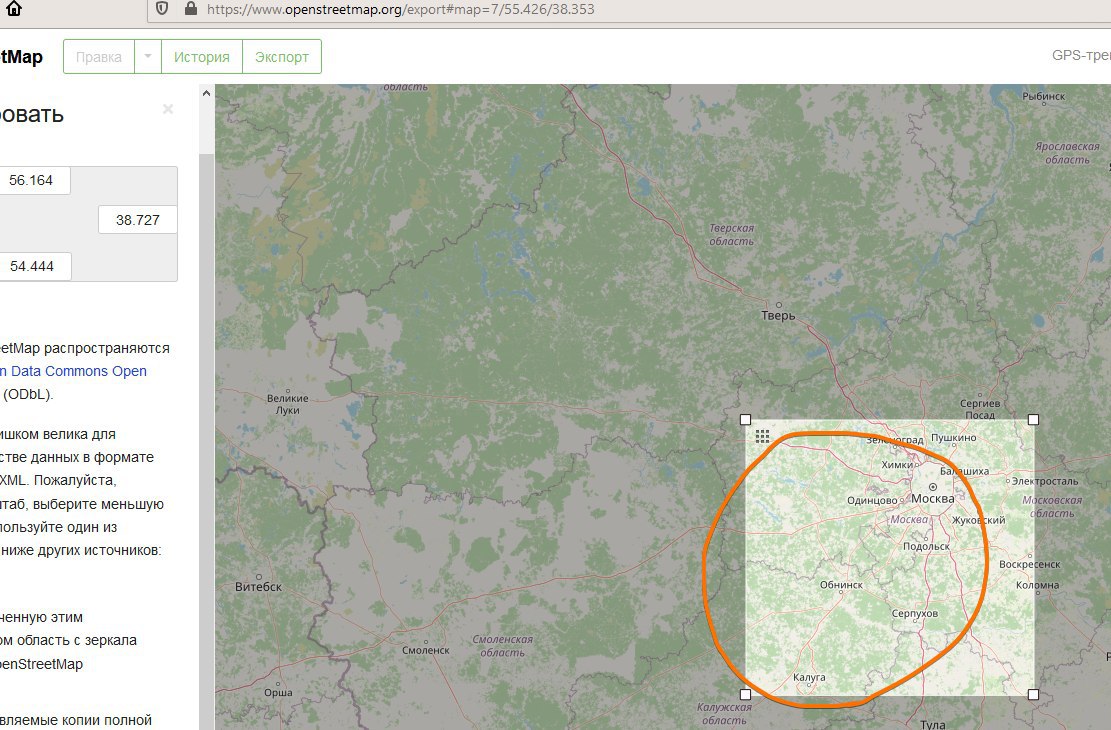Screen dimensions: 1111x730
Task: Click the Калужская область region label
Action: pos(724,714)
